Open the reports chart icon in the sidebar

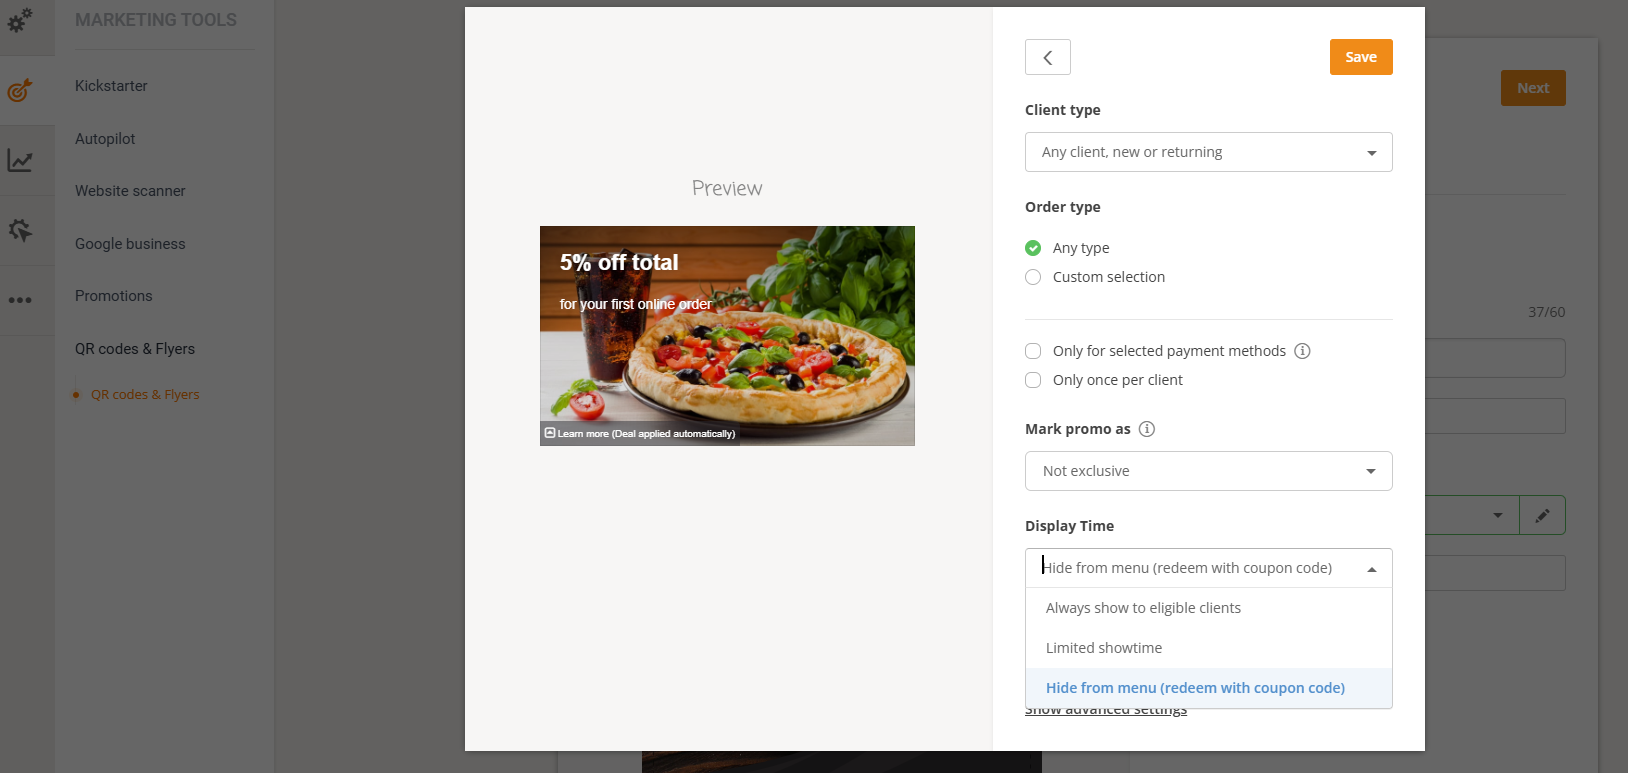click(x=20, y=160)
